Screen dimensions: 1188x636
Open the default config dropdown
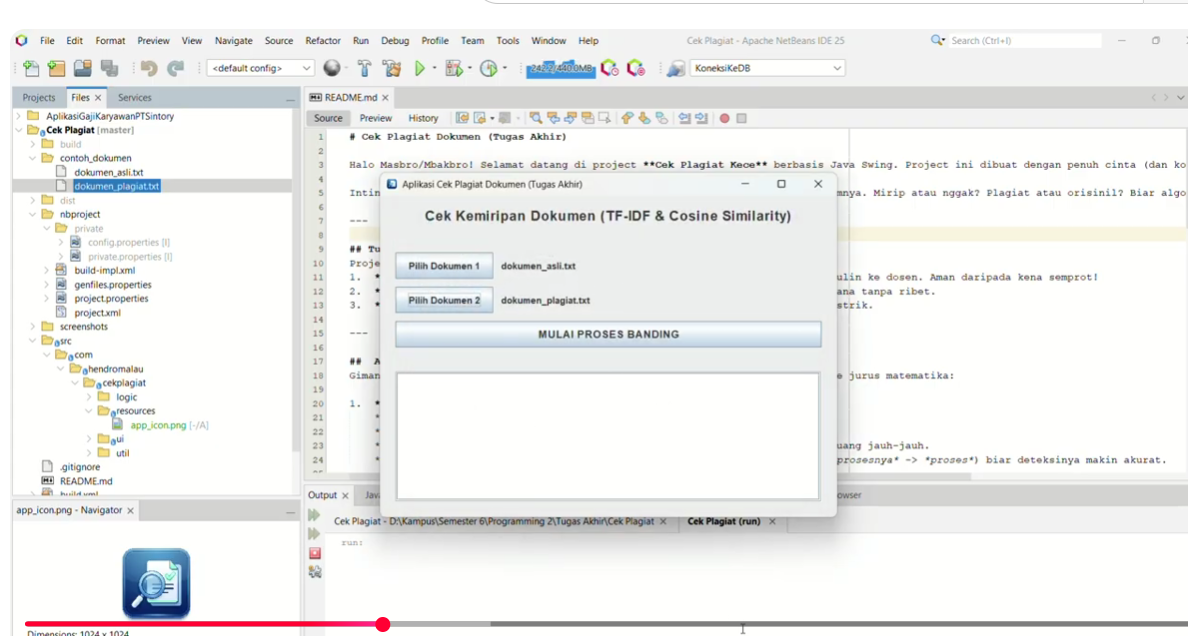(x=261, y=68)
